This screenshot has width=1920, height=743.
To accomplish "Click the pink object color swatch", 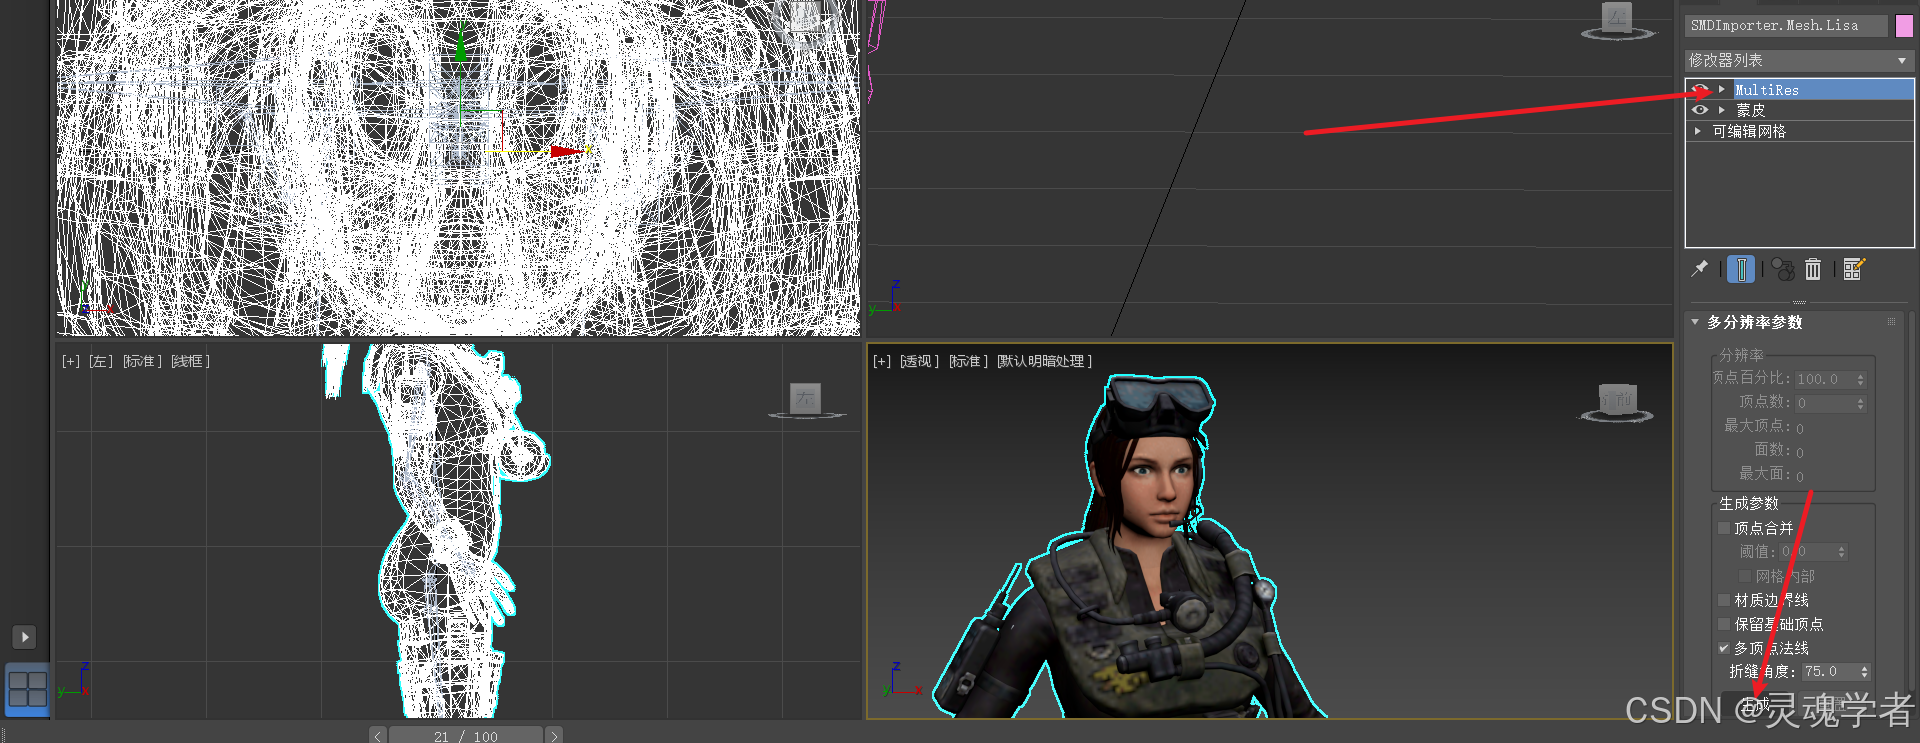I will point(1904,26).
